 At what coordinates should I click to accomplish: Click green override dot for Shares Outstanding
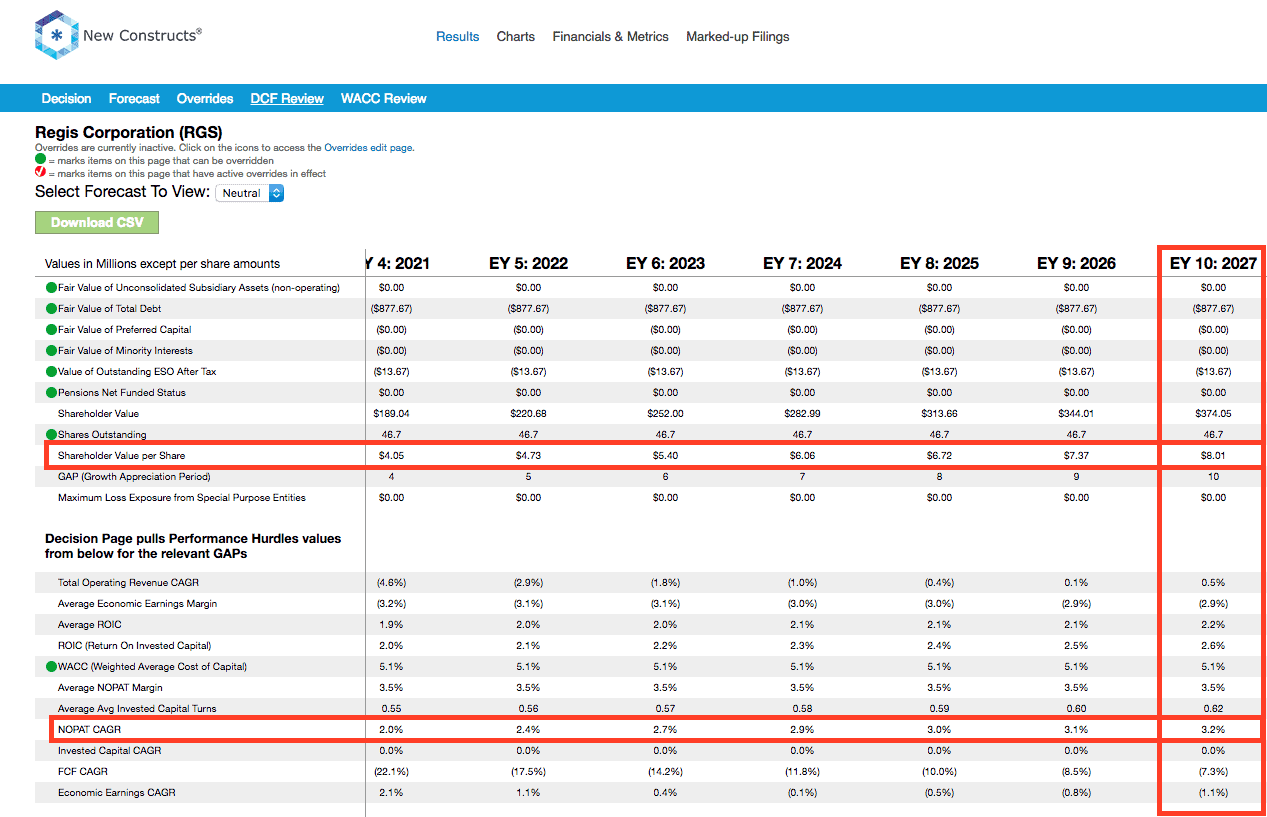(x=51, y=435)
